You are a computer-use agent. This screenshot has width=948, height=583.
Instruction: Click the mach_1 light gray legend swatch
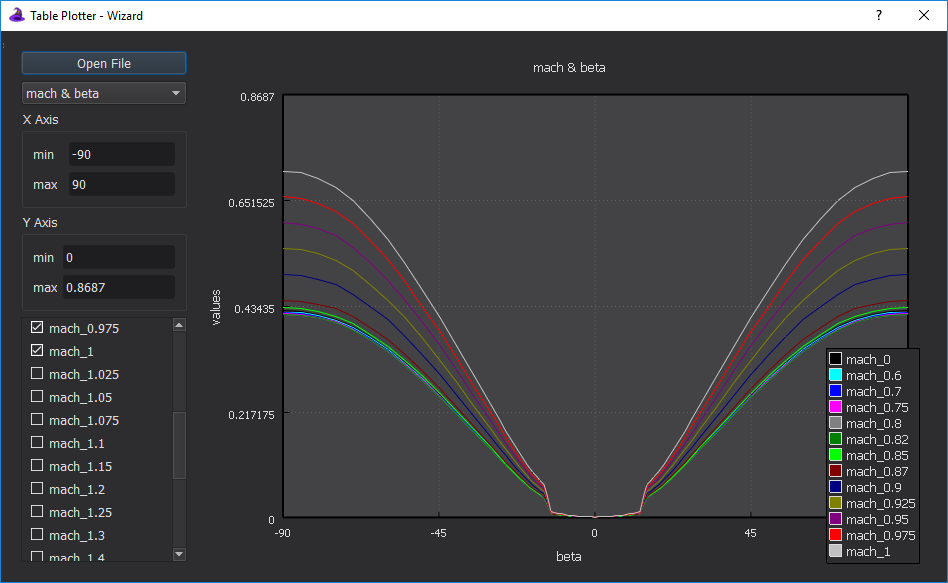click(x=835, y=551)
